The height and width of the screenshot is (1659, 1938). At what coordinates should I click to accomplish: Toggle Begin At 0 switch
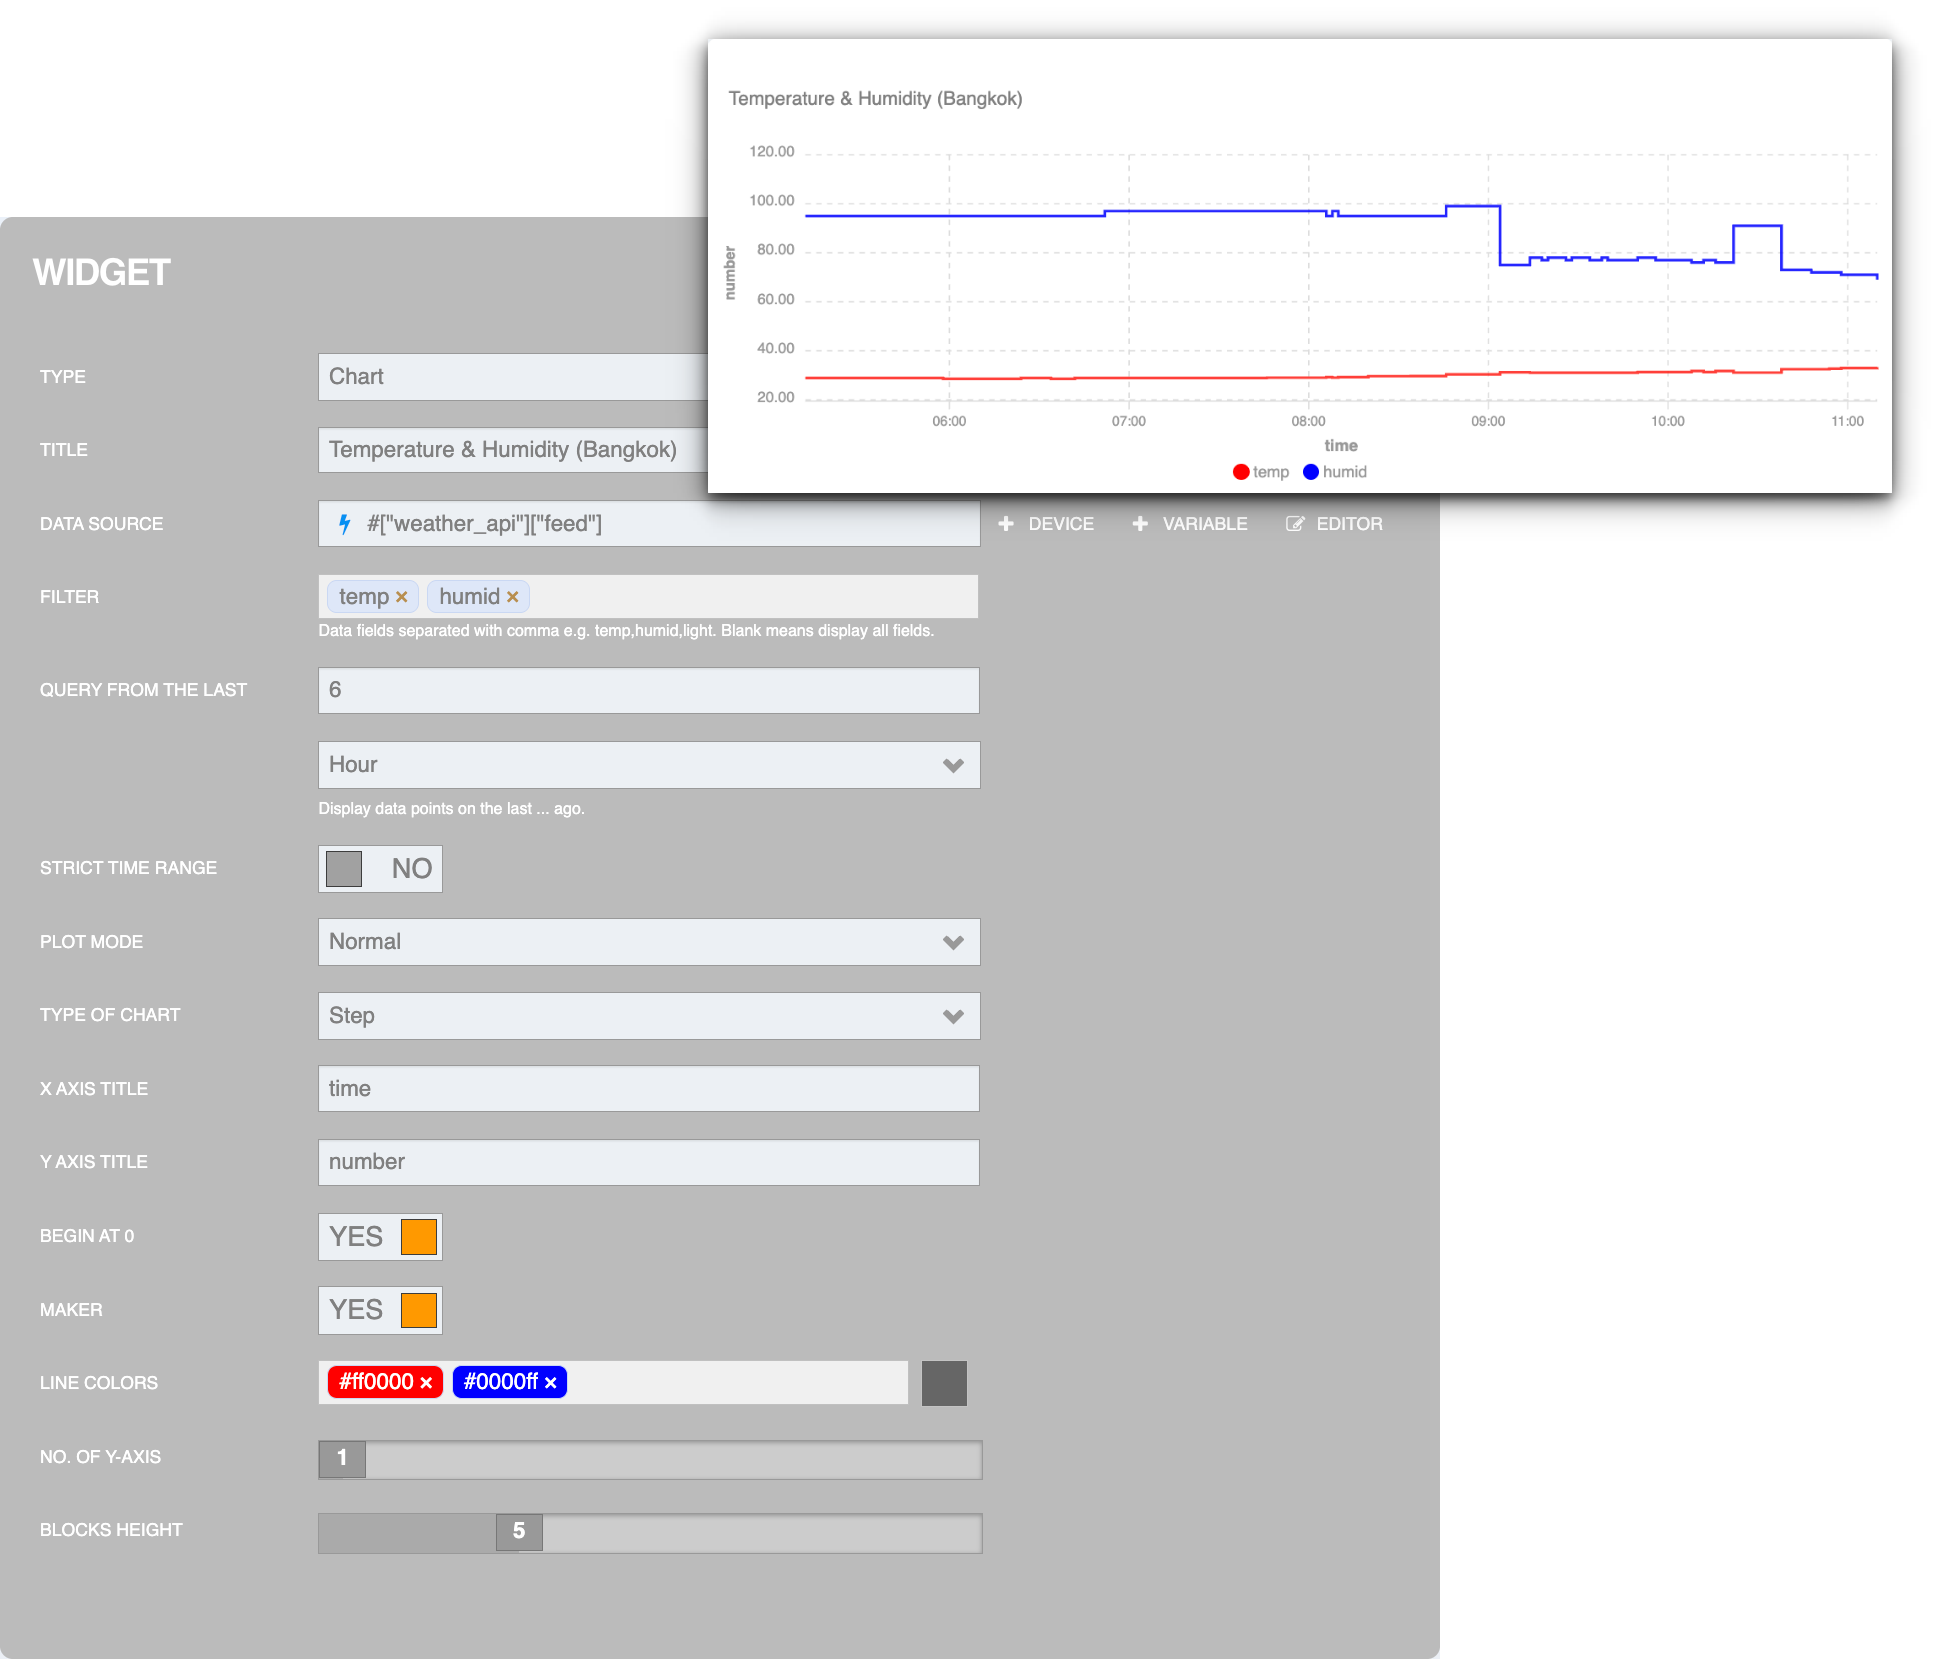click(380, 1237)
